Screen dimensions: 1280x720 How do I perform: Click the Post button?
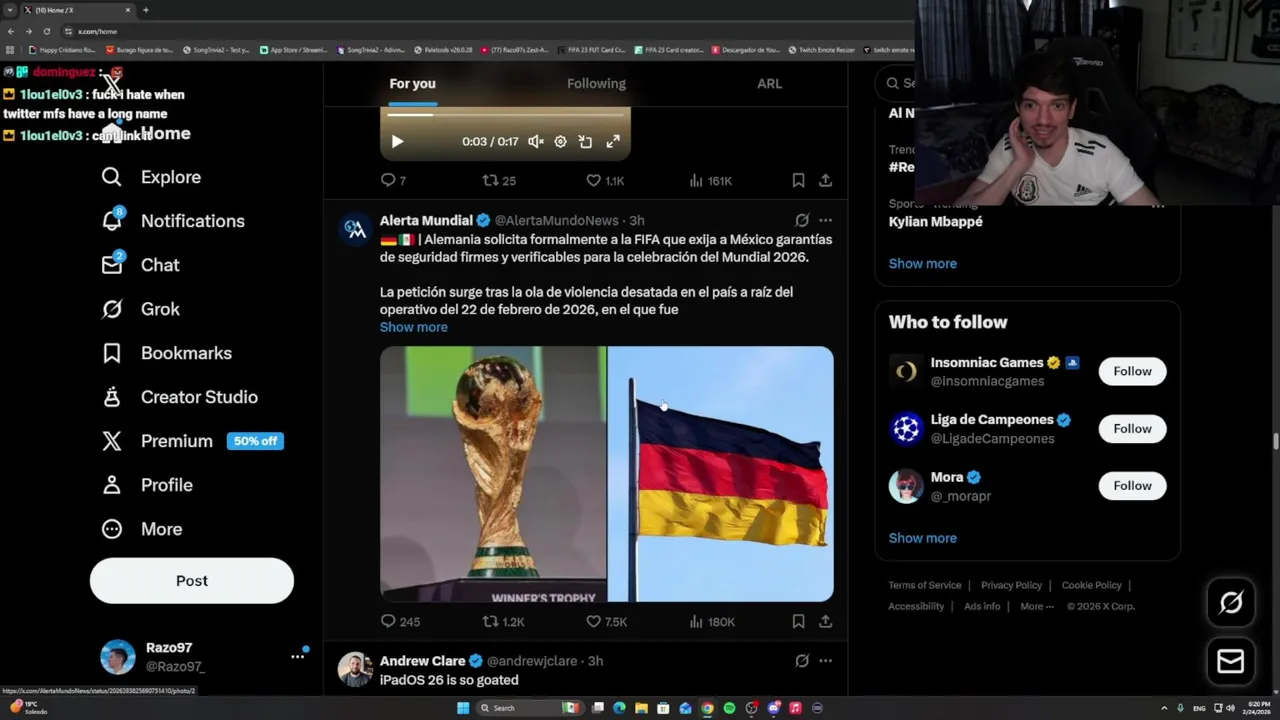pyautogui.click(x=192, y=581)
